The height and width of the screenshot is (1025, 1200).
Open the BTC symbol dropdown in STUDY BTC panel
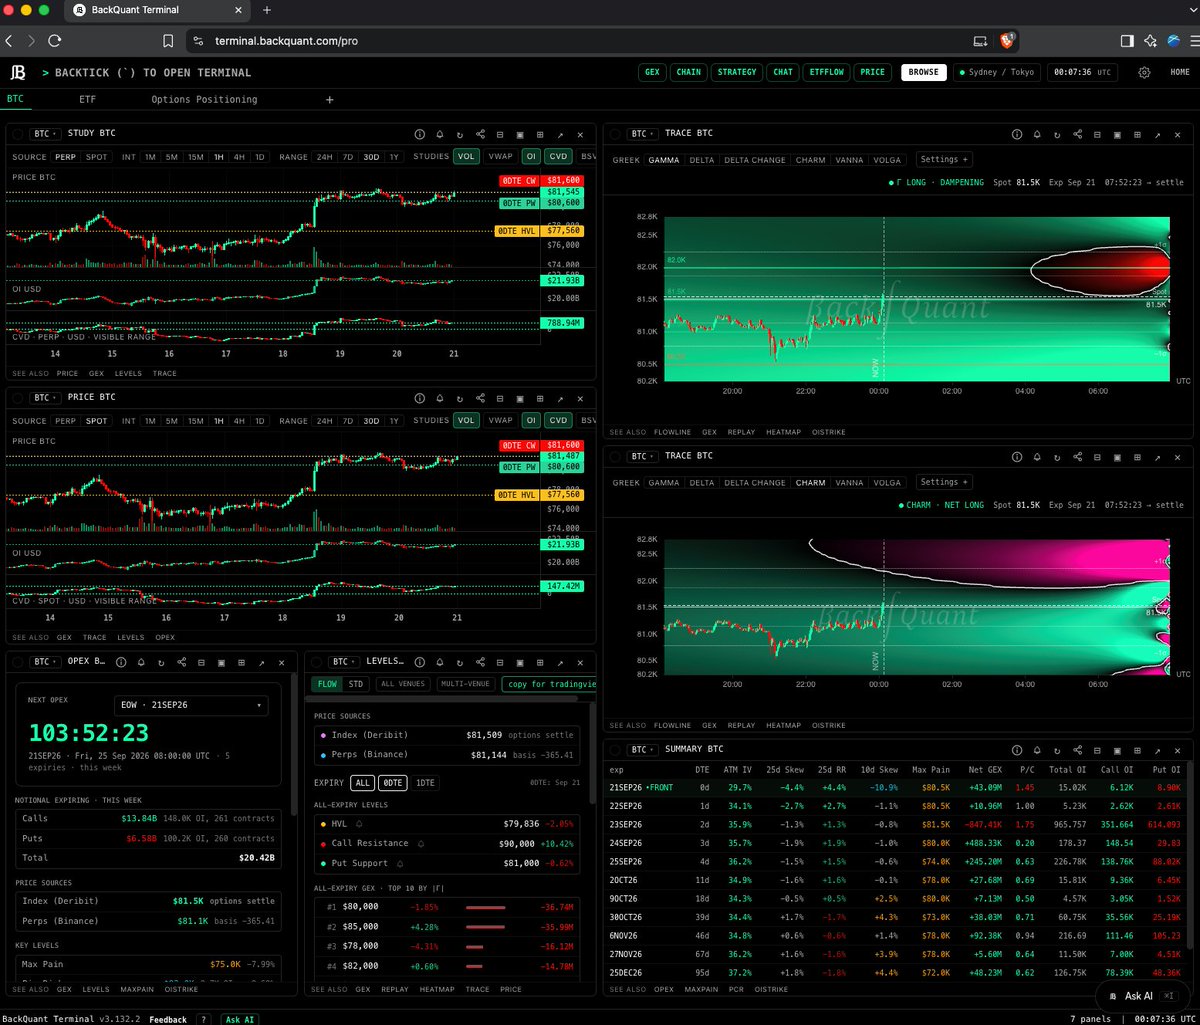pos(44,134)
